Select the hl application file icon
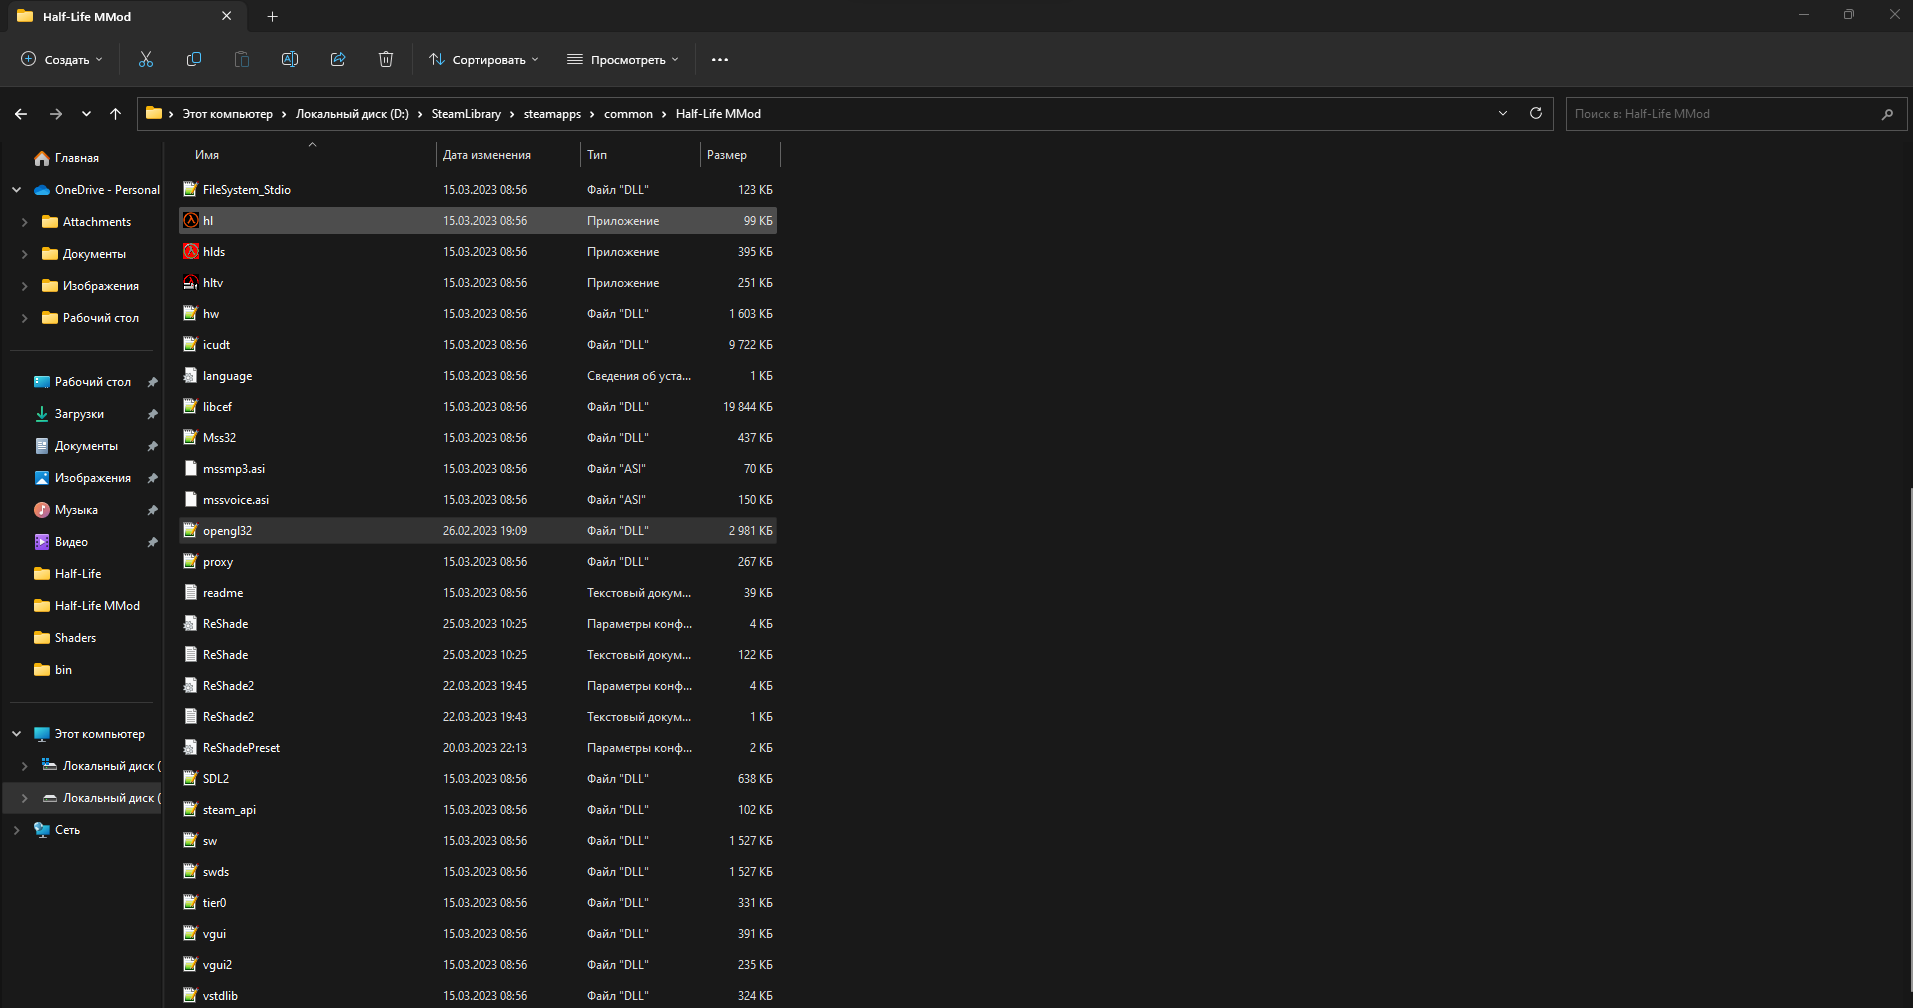The height and width of the screenshot is (1008, 1913). [191, 220]
